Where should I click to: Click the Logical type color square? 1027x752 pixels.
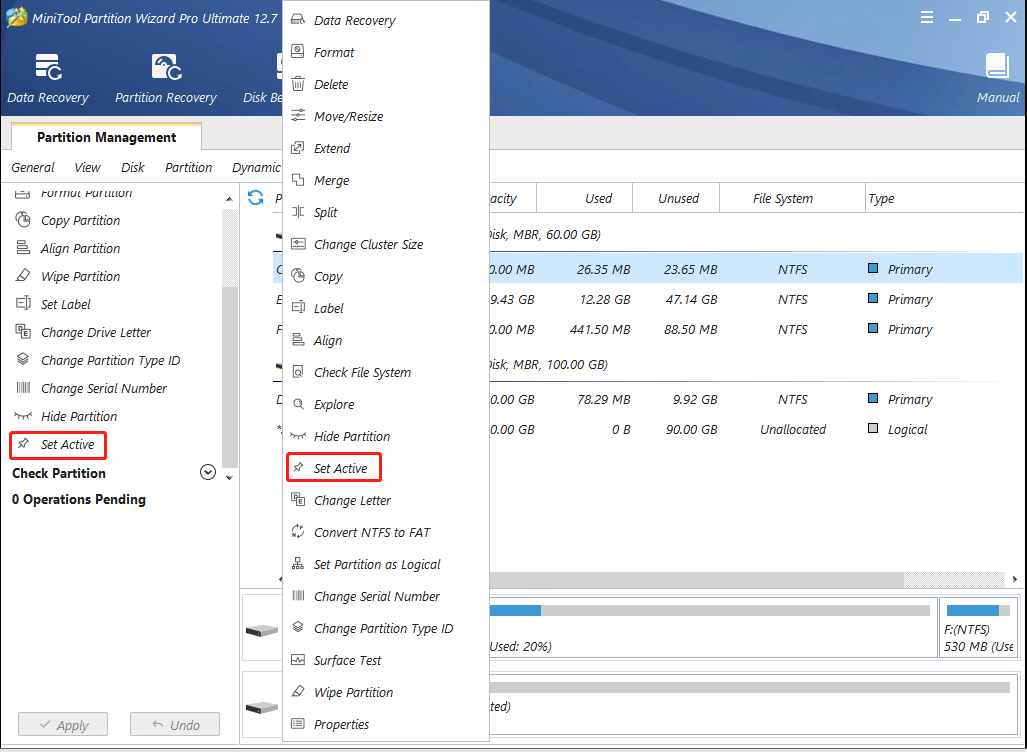tap(872, 428)
